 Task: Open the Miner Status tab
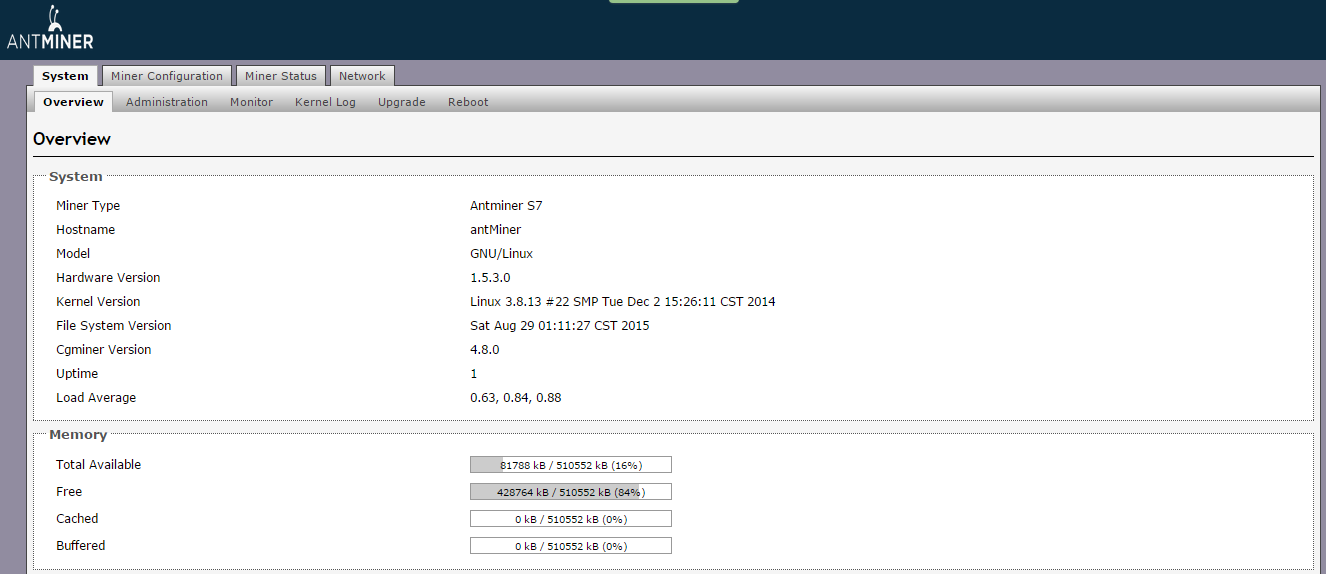pos(281,76)
